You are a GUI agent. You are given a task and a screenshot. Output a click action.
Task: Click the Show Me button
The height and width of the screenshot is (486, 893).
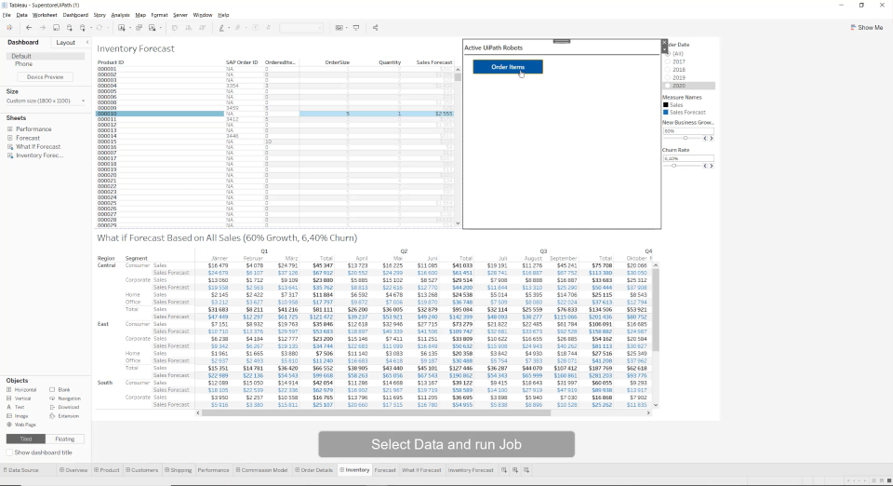(x=867, y=27)
